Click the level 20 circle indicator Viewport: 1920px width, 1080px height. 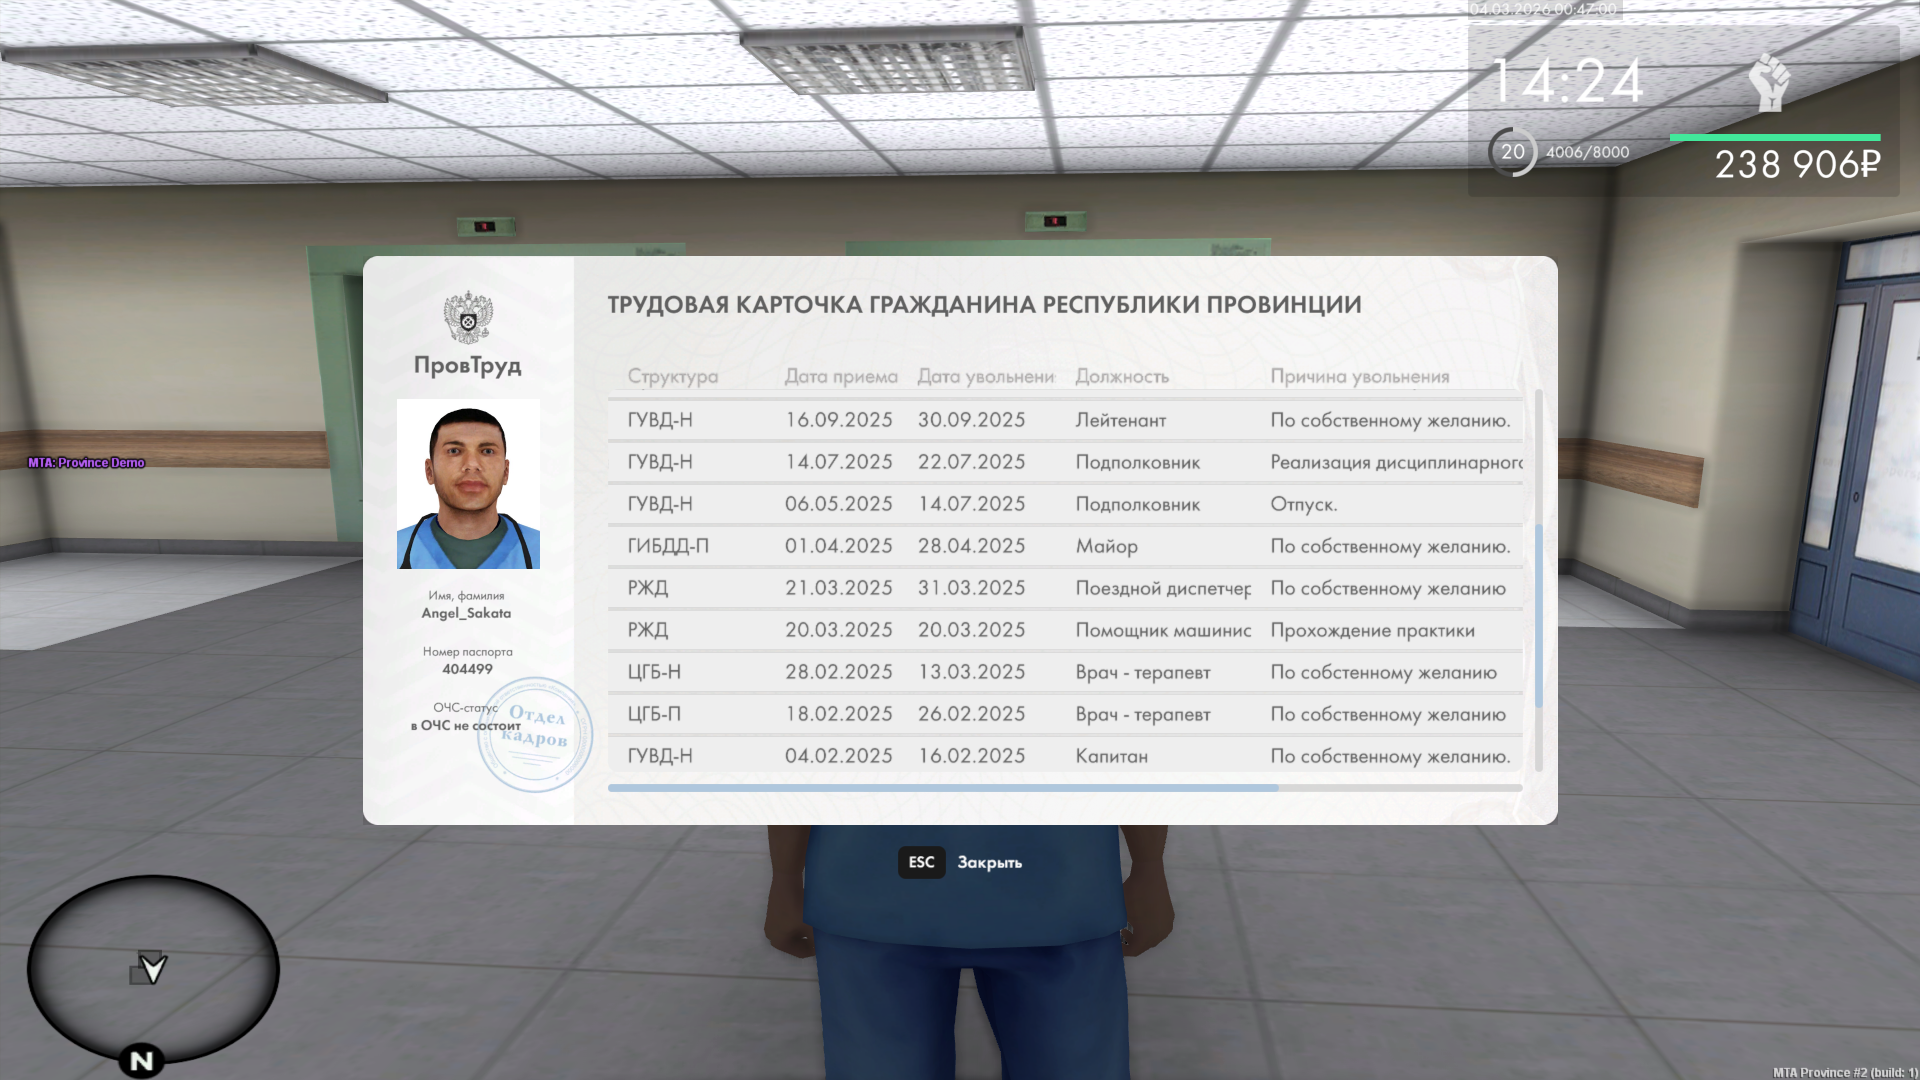tap(1512, 152)
